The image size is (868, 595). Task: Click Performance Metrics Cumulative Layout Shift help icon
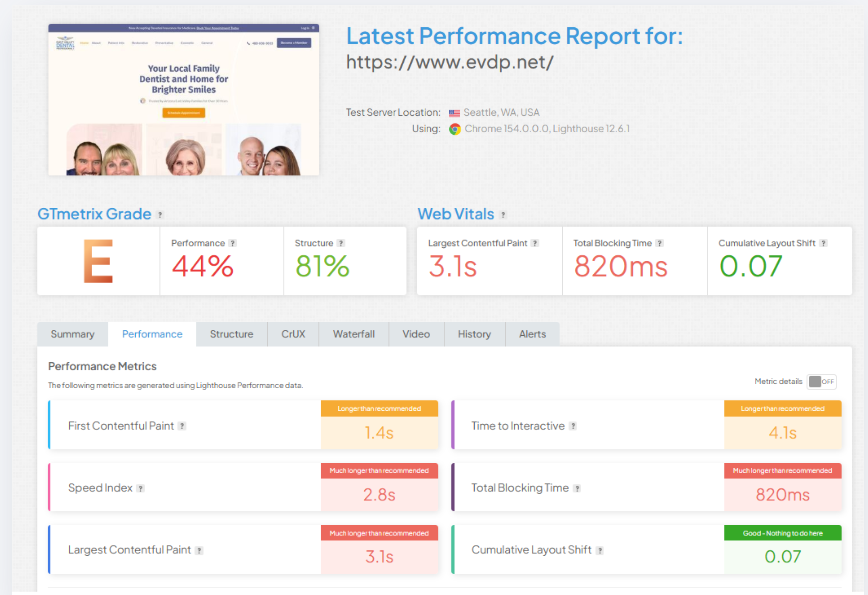(600, 550)
